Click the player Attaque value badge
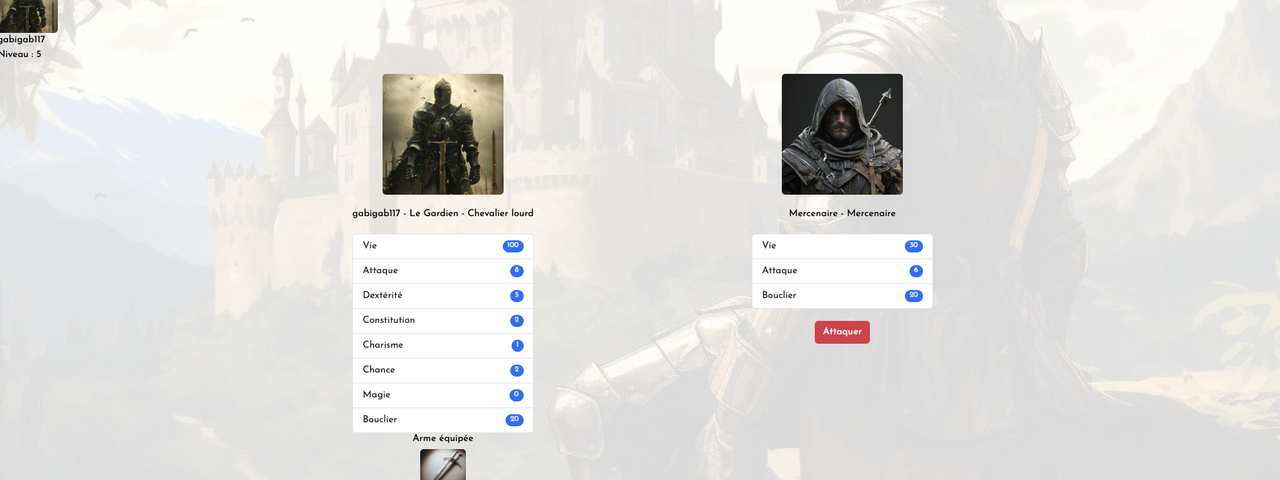 click(x=517, y=271)
